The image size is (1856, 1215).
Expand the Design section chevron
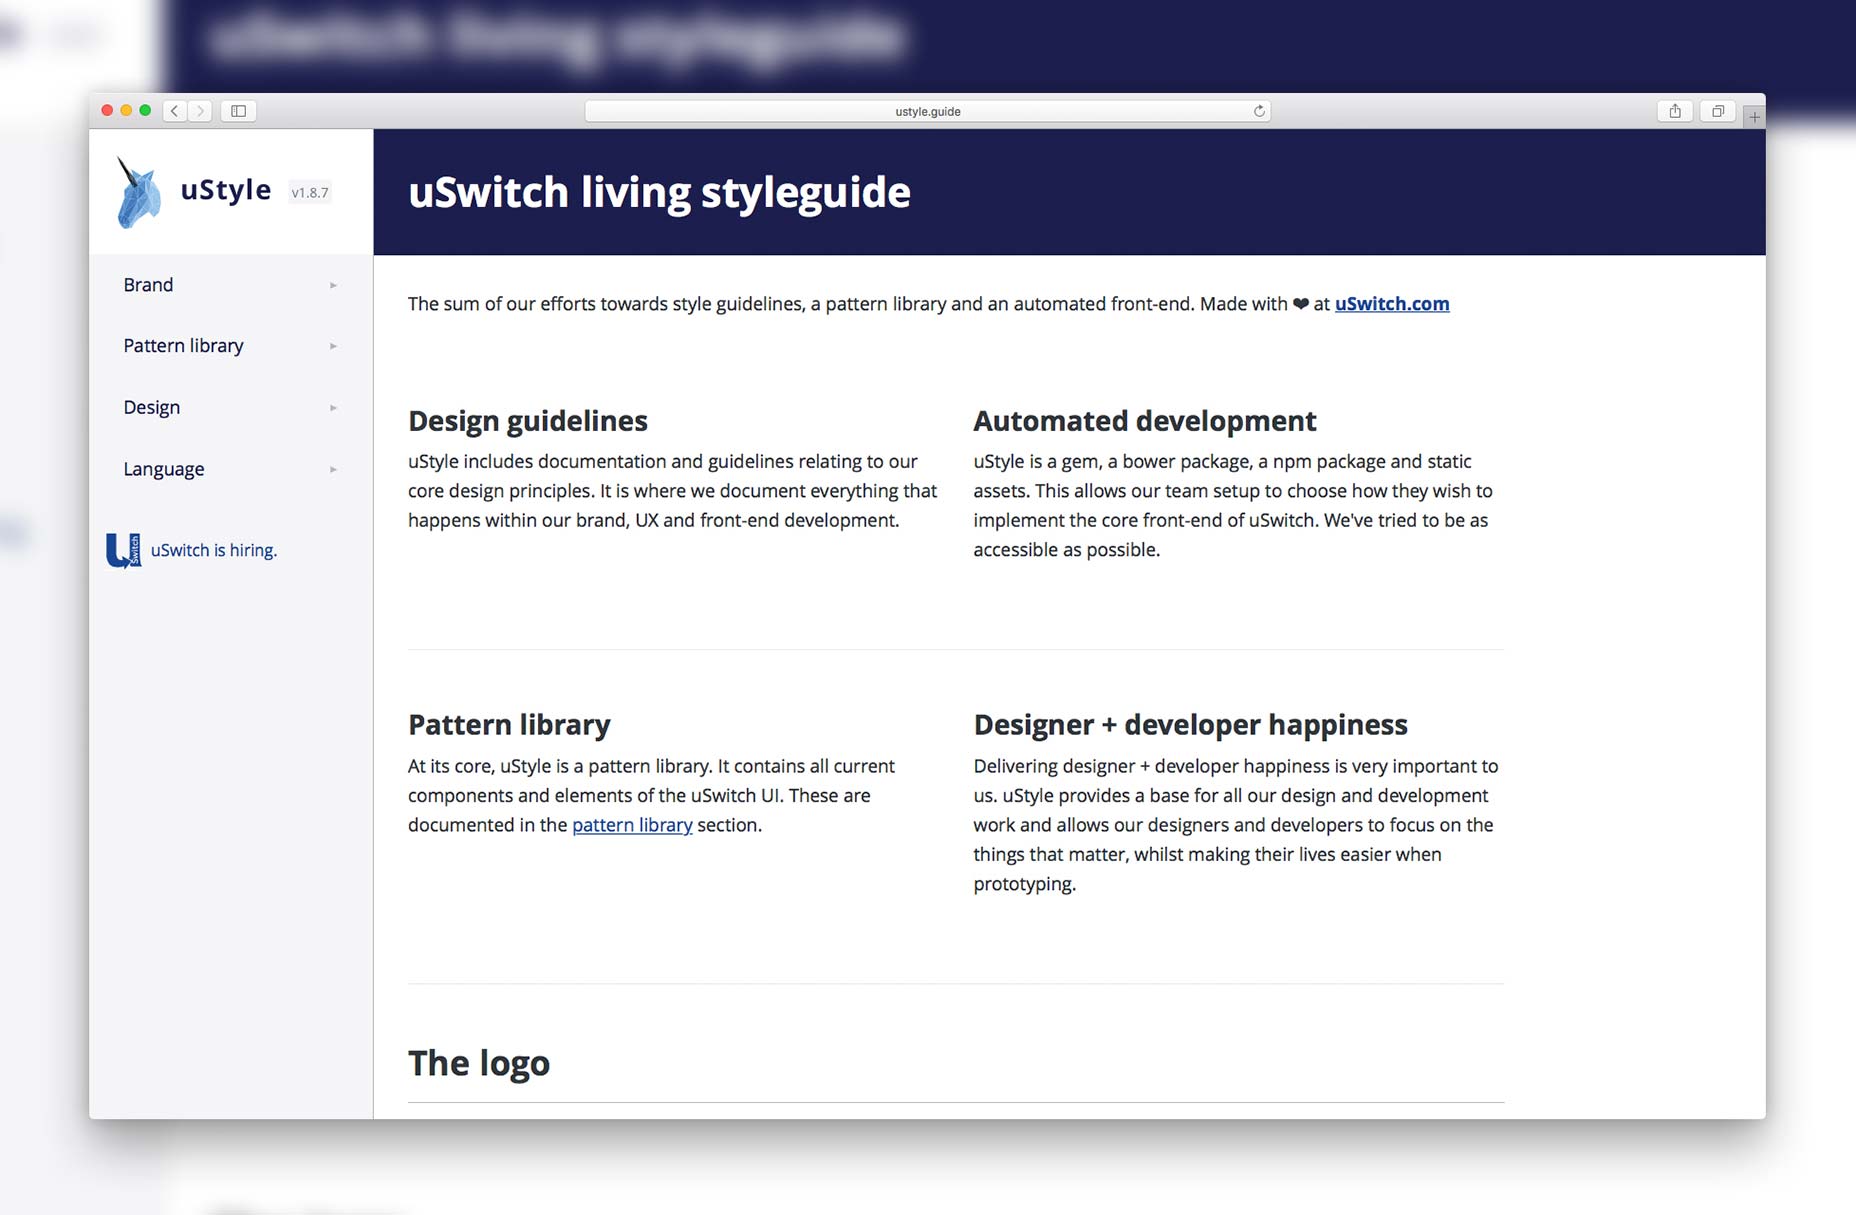click(333, 407)
